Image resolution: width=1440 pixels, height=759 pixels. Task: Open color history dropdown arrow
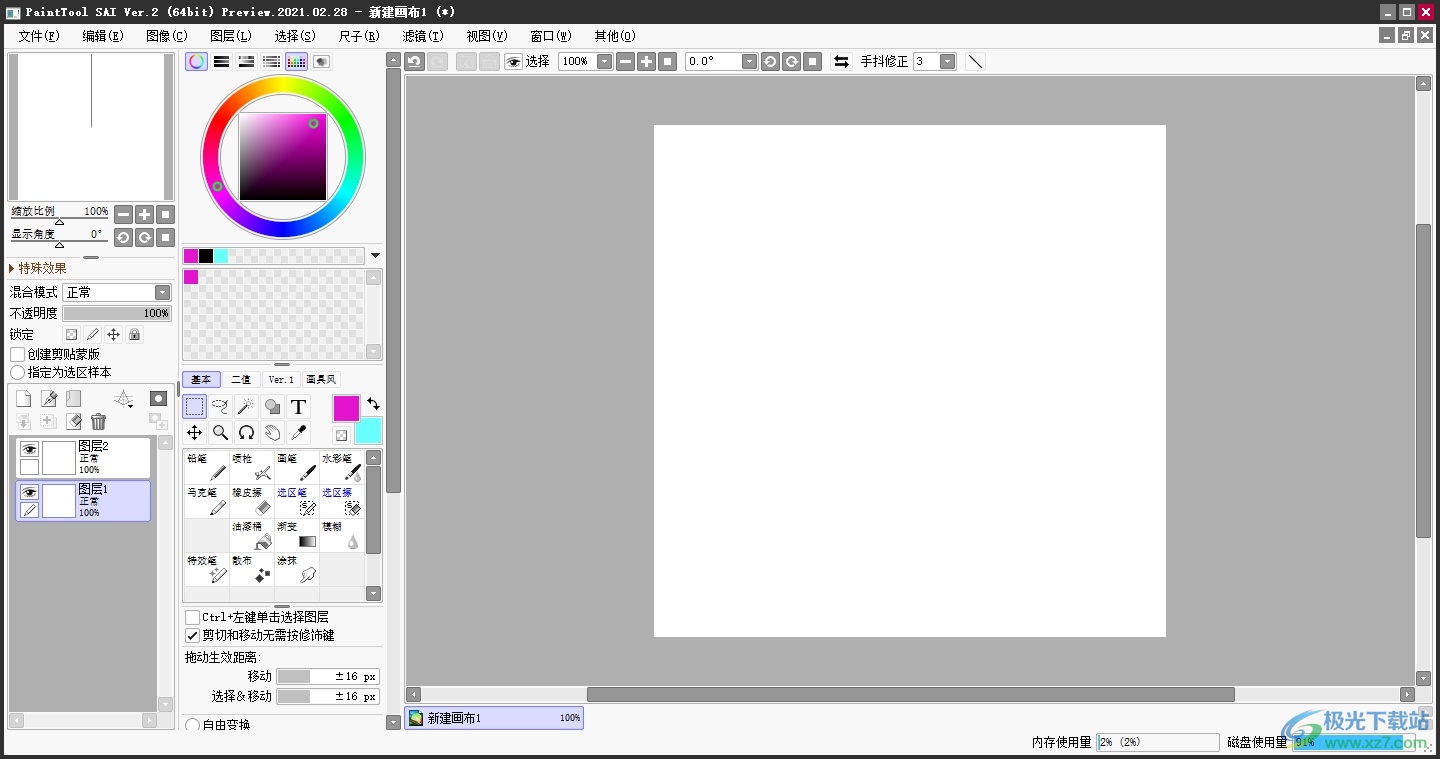coord(375,256)
